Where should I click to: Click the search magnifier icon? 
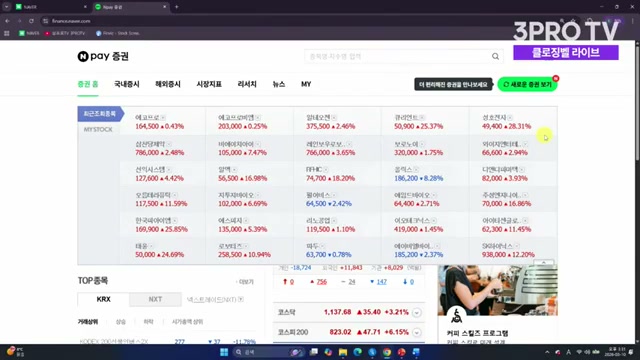(x=495, y=56)
